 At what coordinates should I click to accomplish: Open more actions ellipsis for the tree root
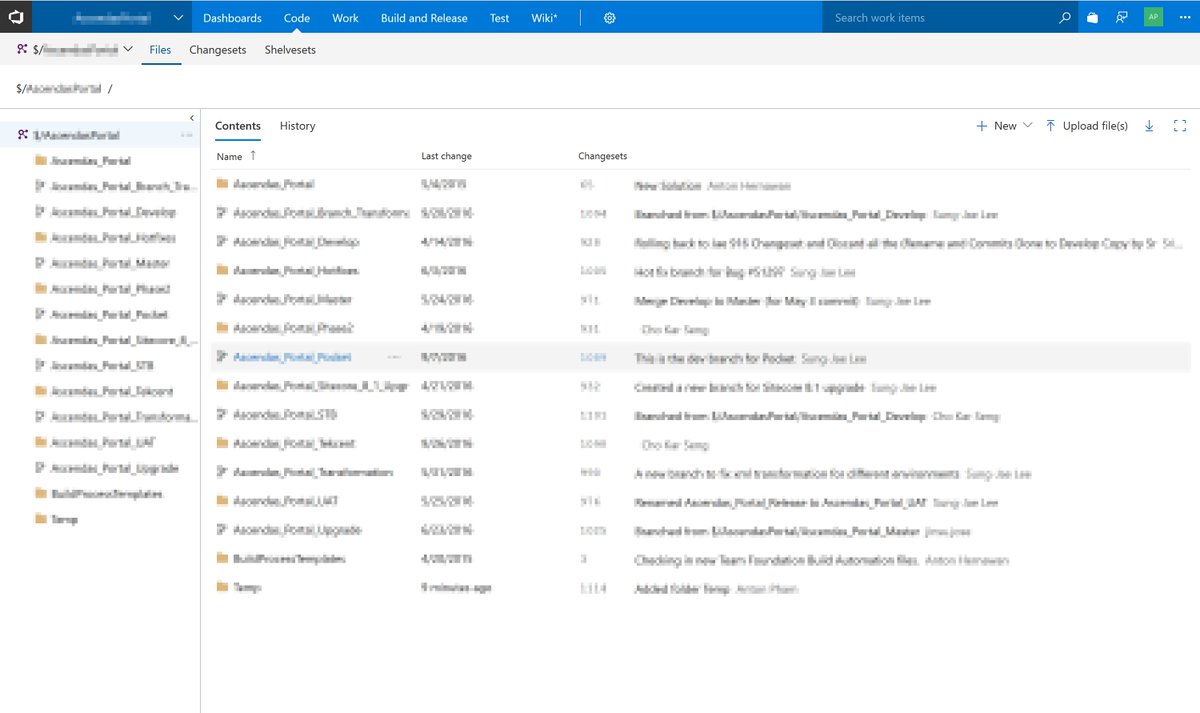(186, 135)
